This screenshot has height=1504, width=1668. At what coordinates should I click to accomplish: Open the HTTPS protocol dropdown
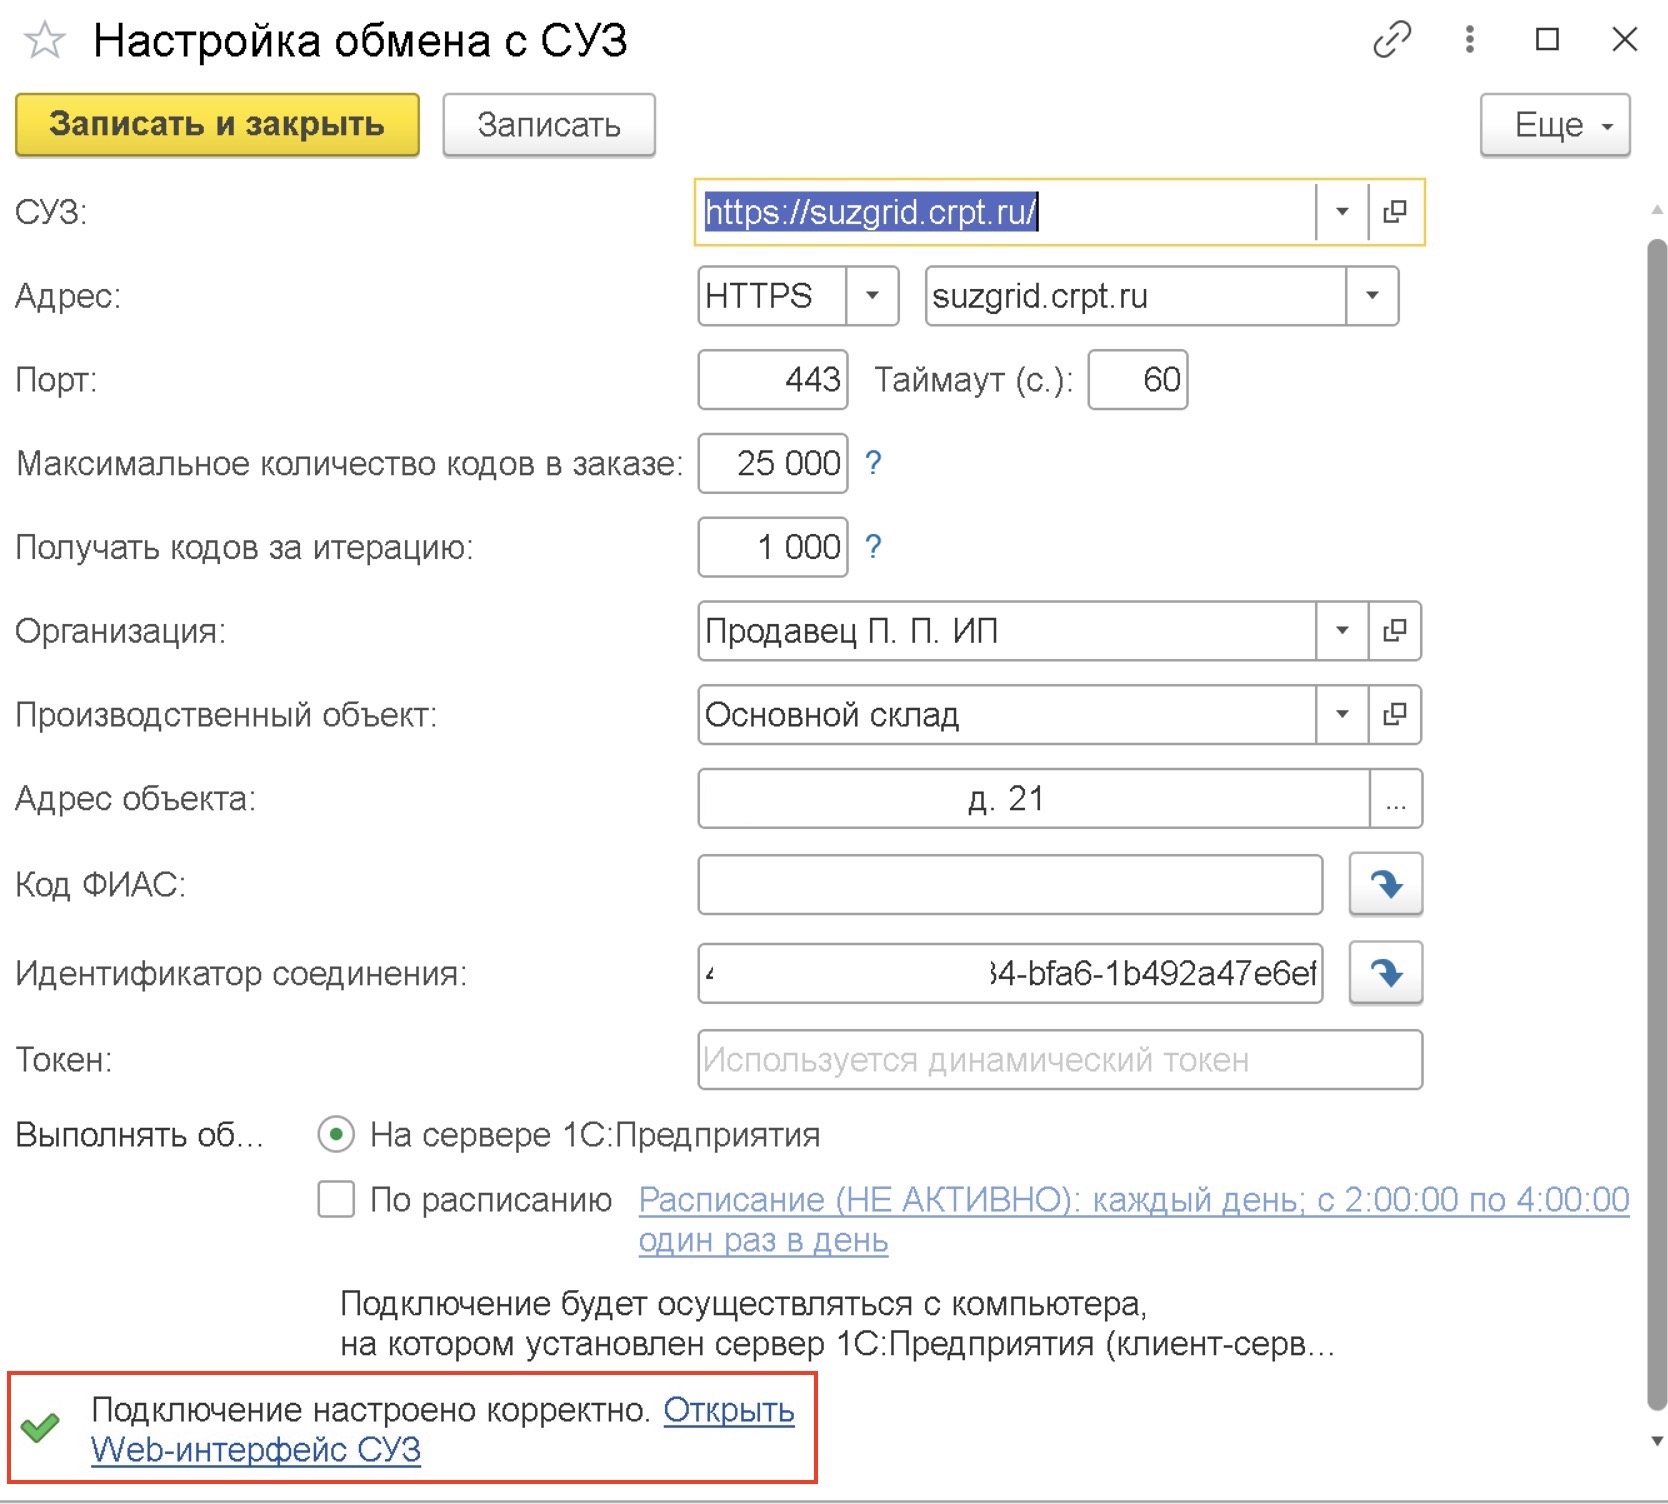tap(872, 296)
